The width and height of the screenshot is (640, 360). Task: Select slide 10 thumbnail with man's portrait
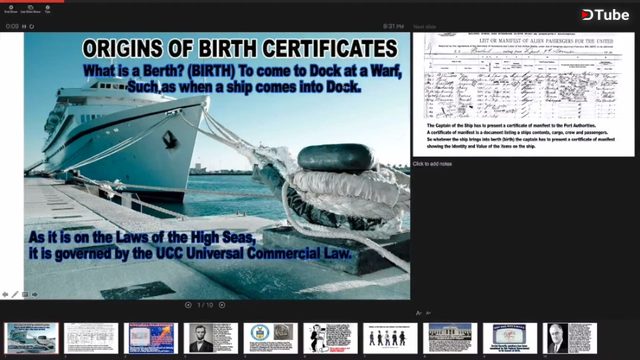click(570, 338)
